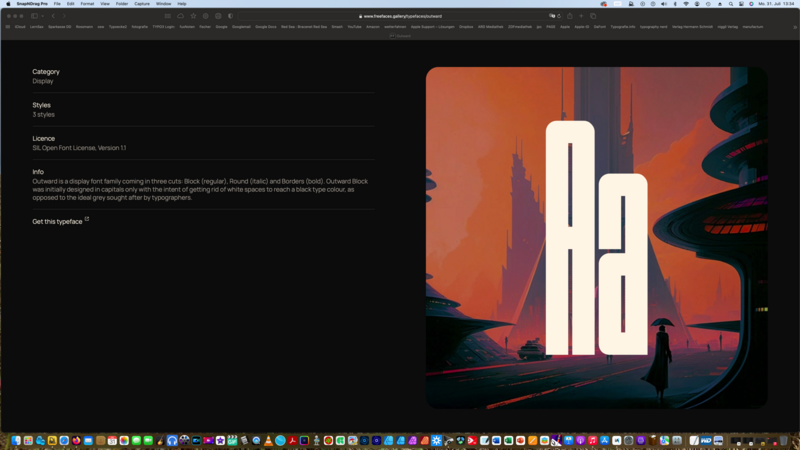This screenshot has width=800, height=450.
Task: Open the Spotlight search icon in menu bar
Action: [x=731, y=4]
